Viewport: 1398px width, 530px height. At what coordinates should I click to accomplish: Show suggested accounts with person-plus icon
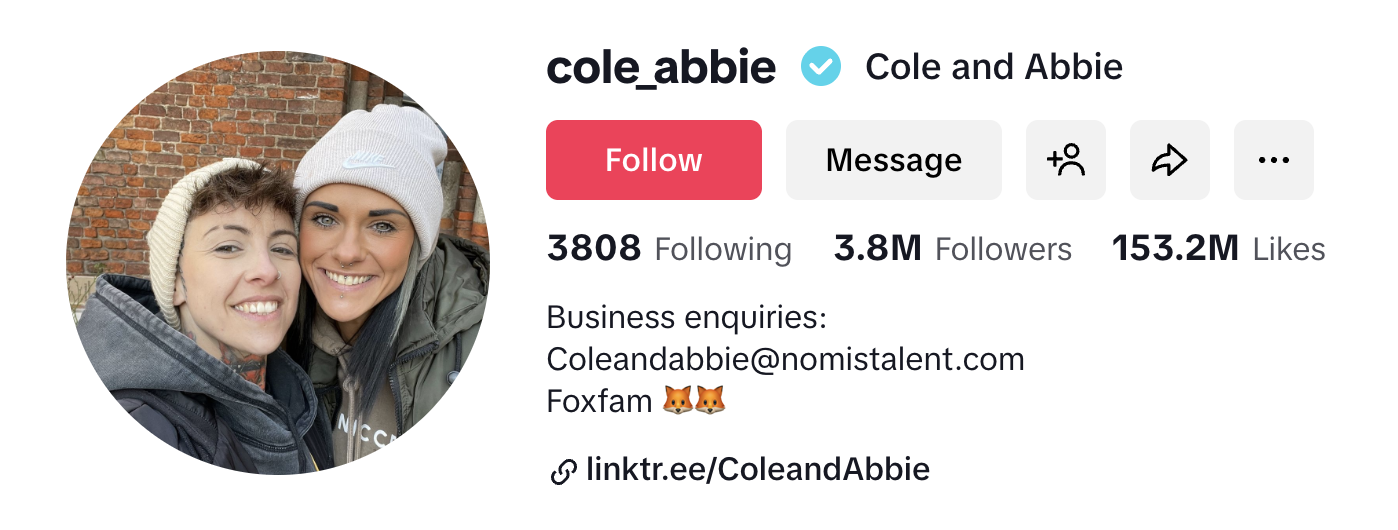pyautogui.click(x=1066, y=160)
